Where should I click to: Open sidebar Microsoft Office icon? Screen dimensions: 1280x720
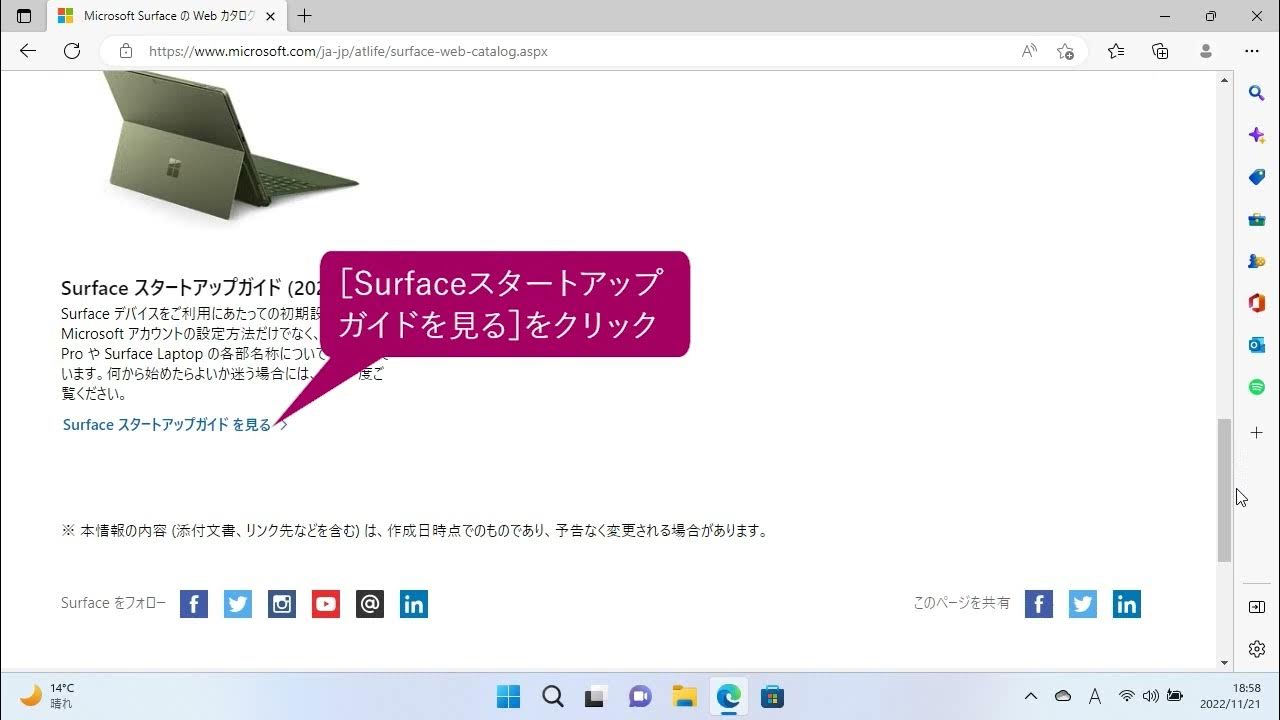click(x=1257, y=303)
